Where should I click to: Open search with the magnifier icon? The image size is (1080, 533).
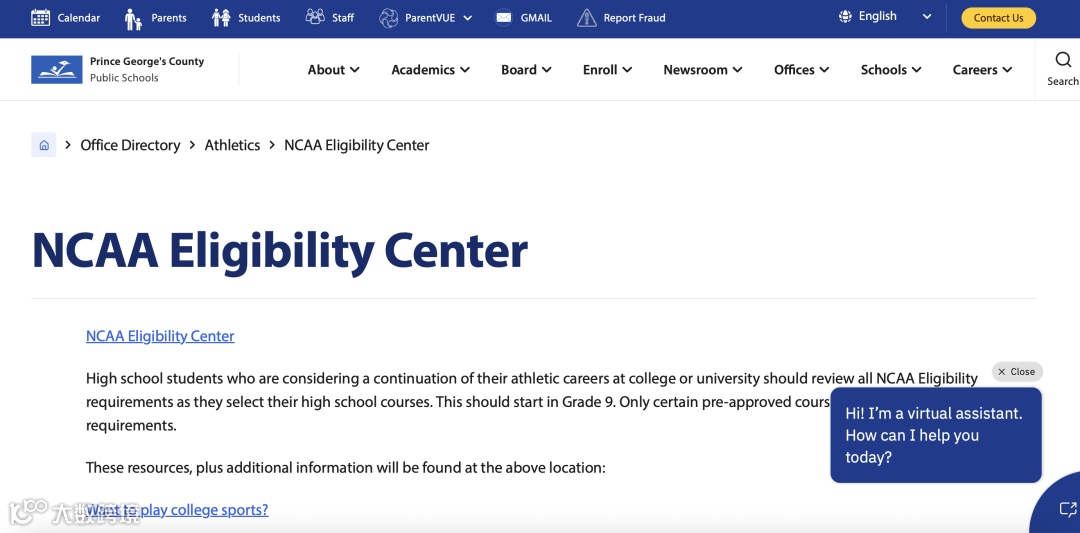pos(1063,60)
